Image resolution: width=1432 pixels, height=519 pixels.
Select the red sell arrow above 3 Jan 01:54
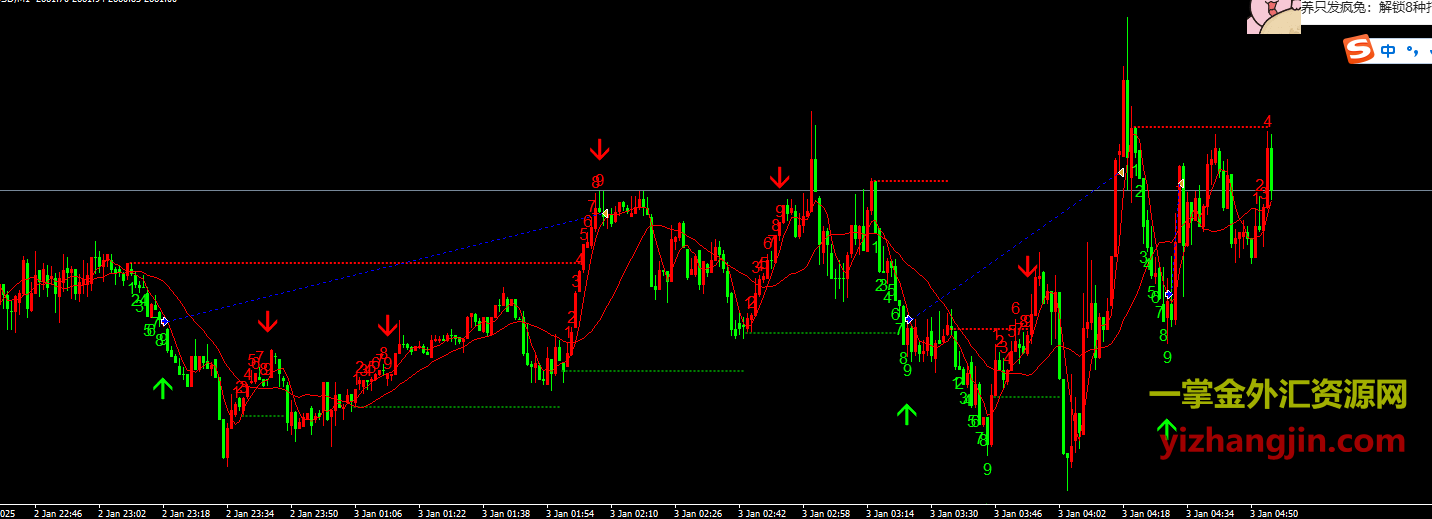599,151
